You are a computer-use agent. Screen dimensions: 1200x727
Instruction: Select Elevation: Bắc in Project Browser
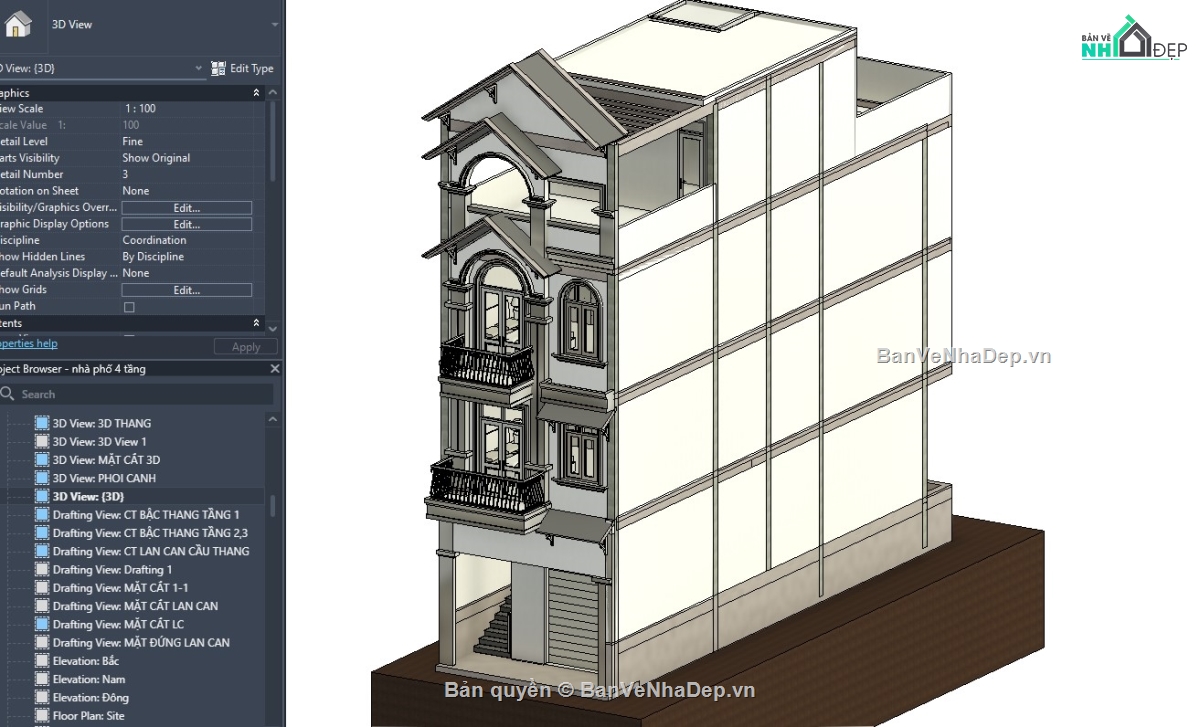85,661
